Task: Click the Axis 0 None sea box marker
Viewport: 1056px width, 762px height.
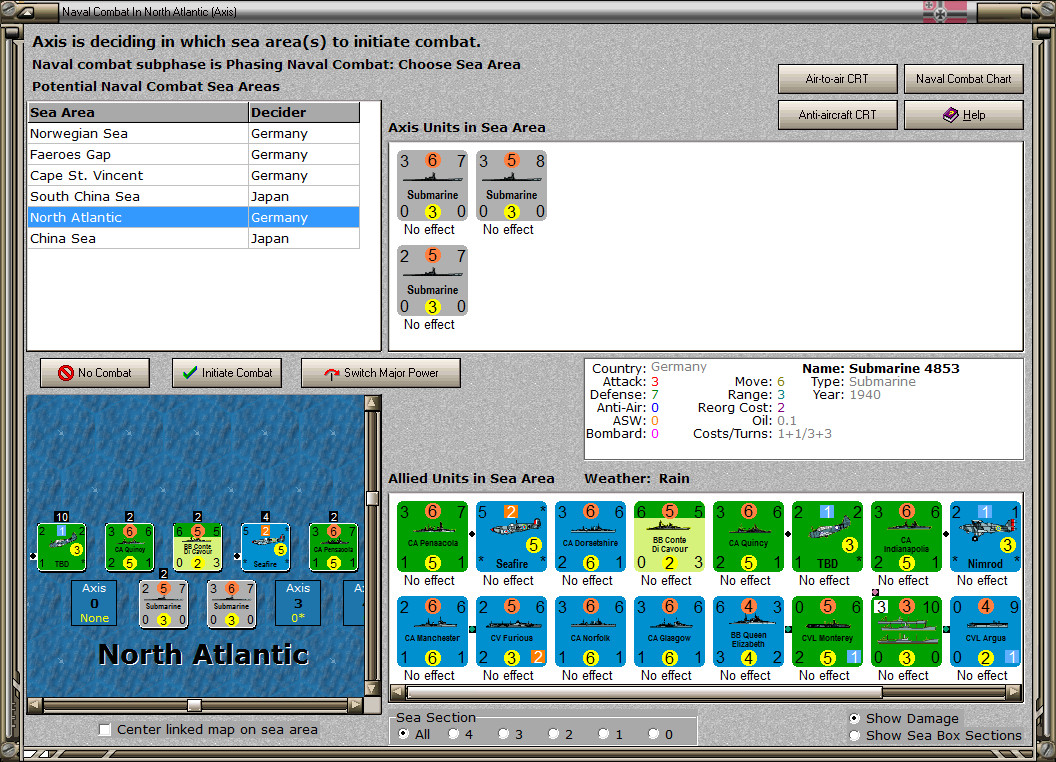Action: 94,603
